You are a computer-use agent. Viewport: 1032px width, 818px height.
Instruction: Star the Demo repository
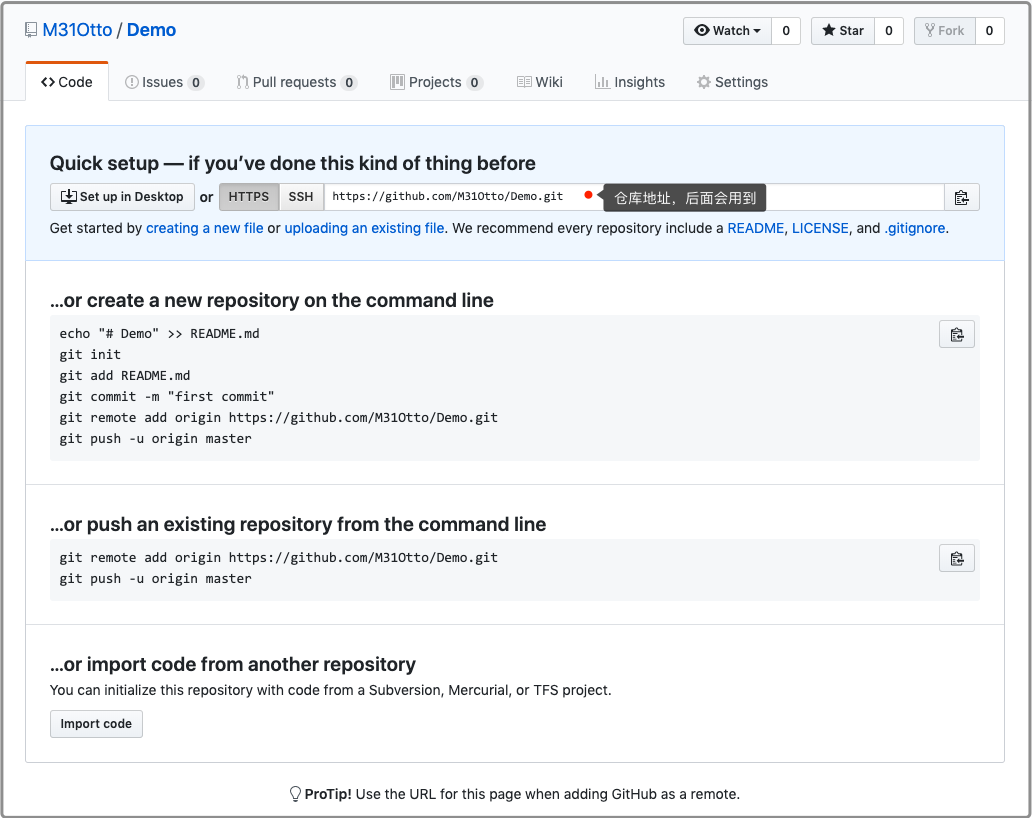coord(842,31)
